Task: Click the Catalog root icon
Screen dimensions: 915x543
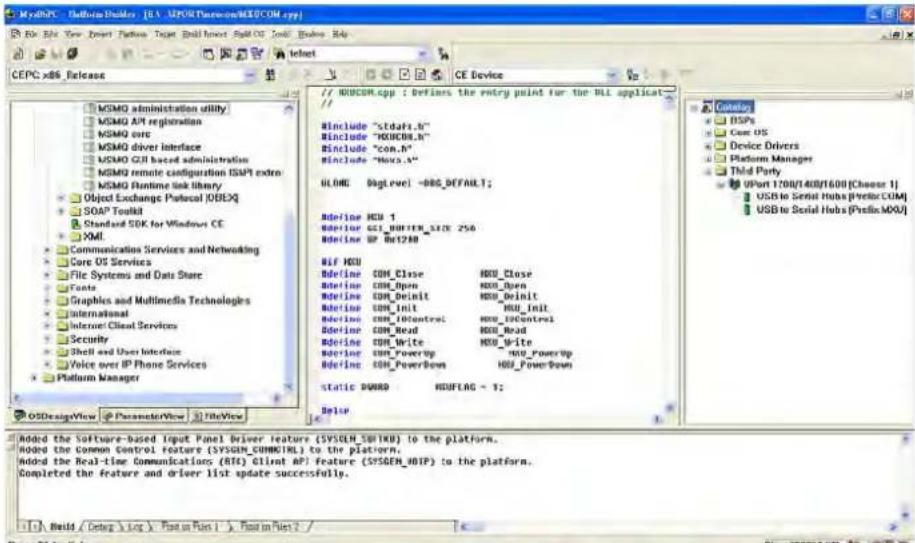Action: pyautogui.click(x=707, y=107)
